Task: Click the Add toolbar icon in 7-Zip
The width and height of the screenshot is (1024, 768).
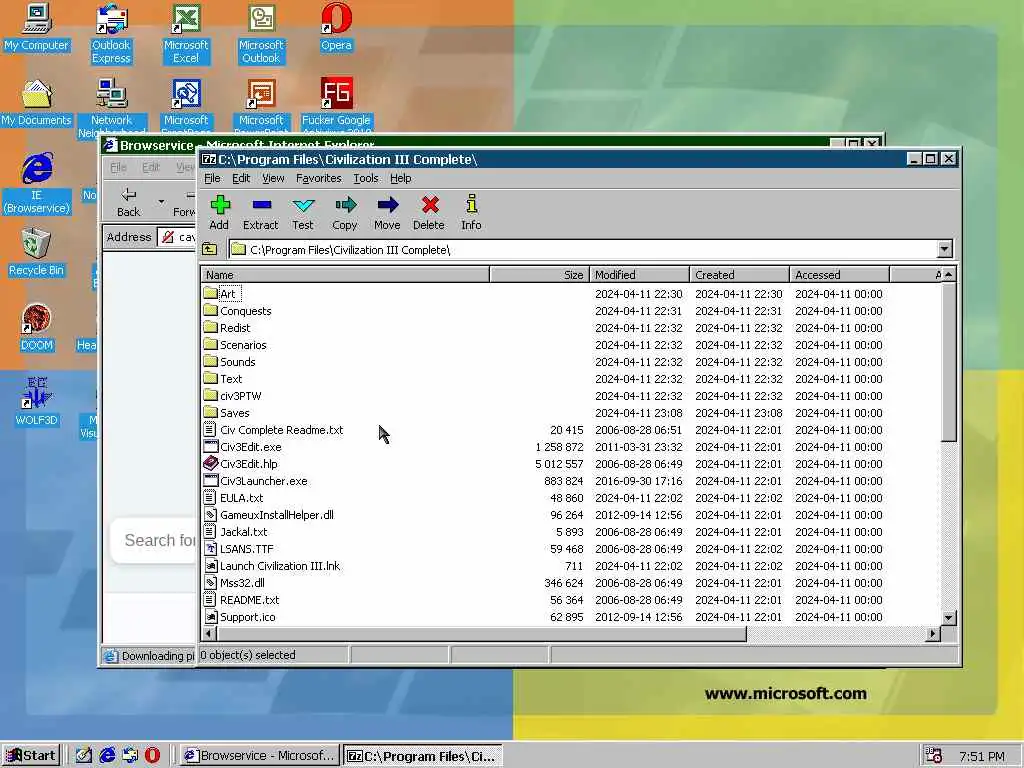Action: click(219, 205)
